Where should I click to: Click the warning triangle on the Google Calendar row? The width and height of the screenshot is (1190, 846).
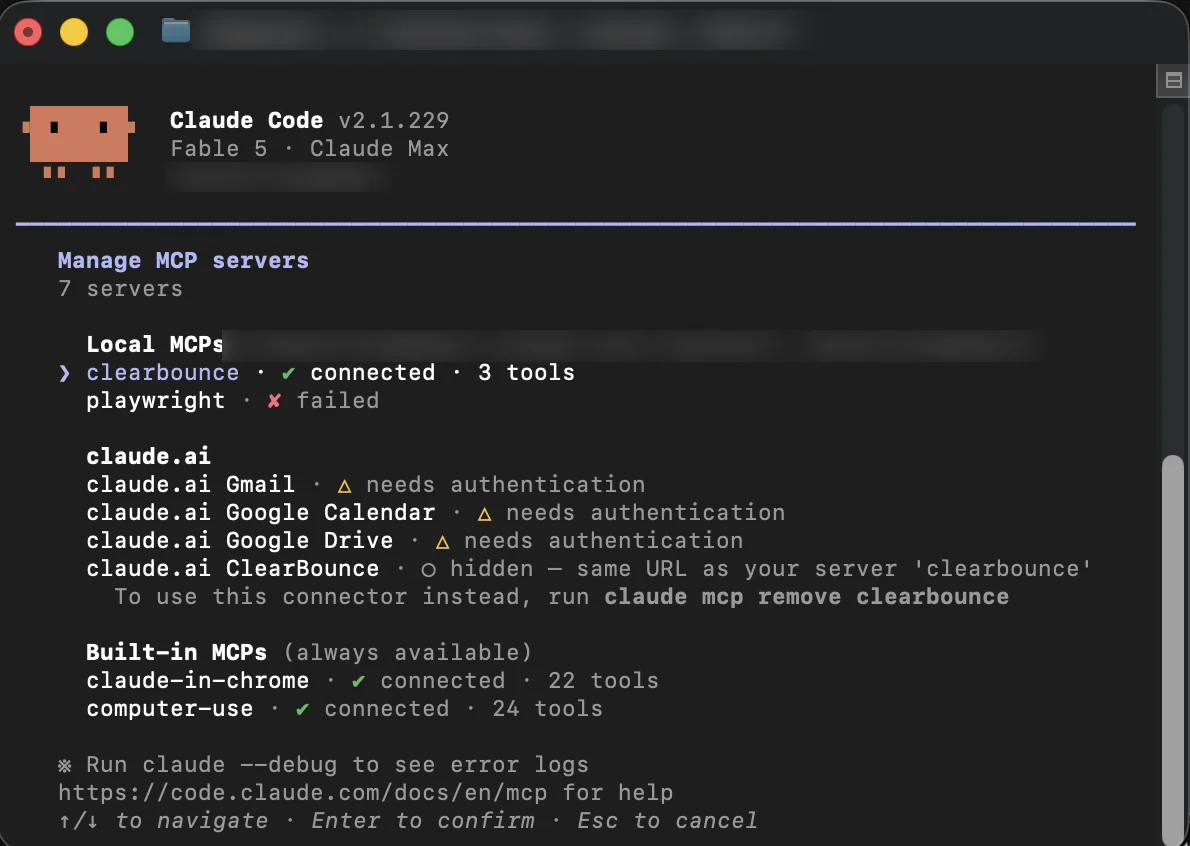tap(484, 514)
